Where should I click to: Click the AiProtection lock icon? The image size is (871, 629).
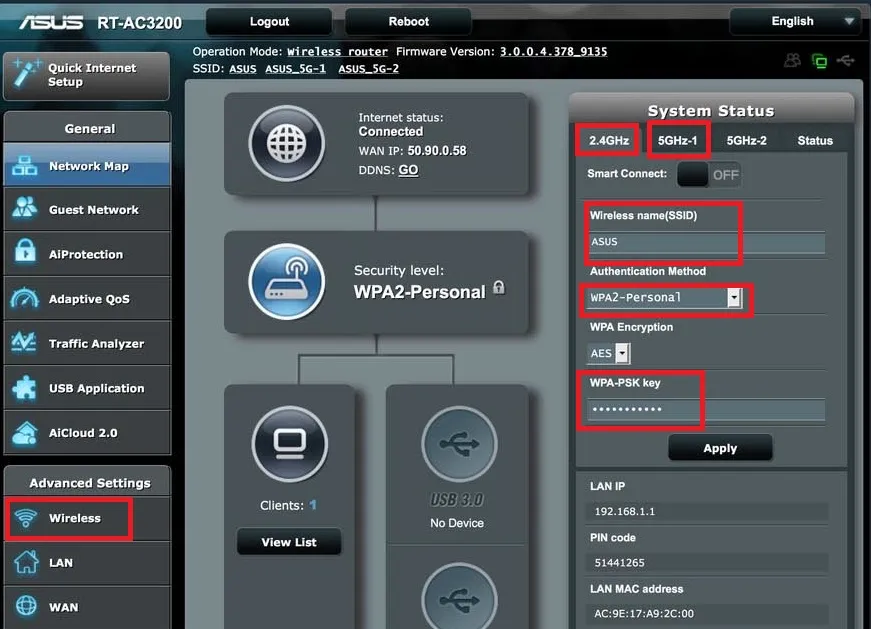point(25,251)
